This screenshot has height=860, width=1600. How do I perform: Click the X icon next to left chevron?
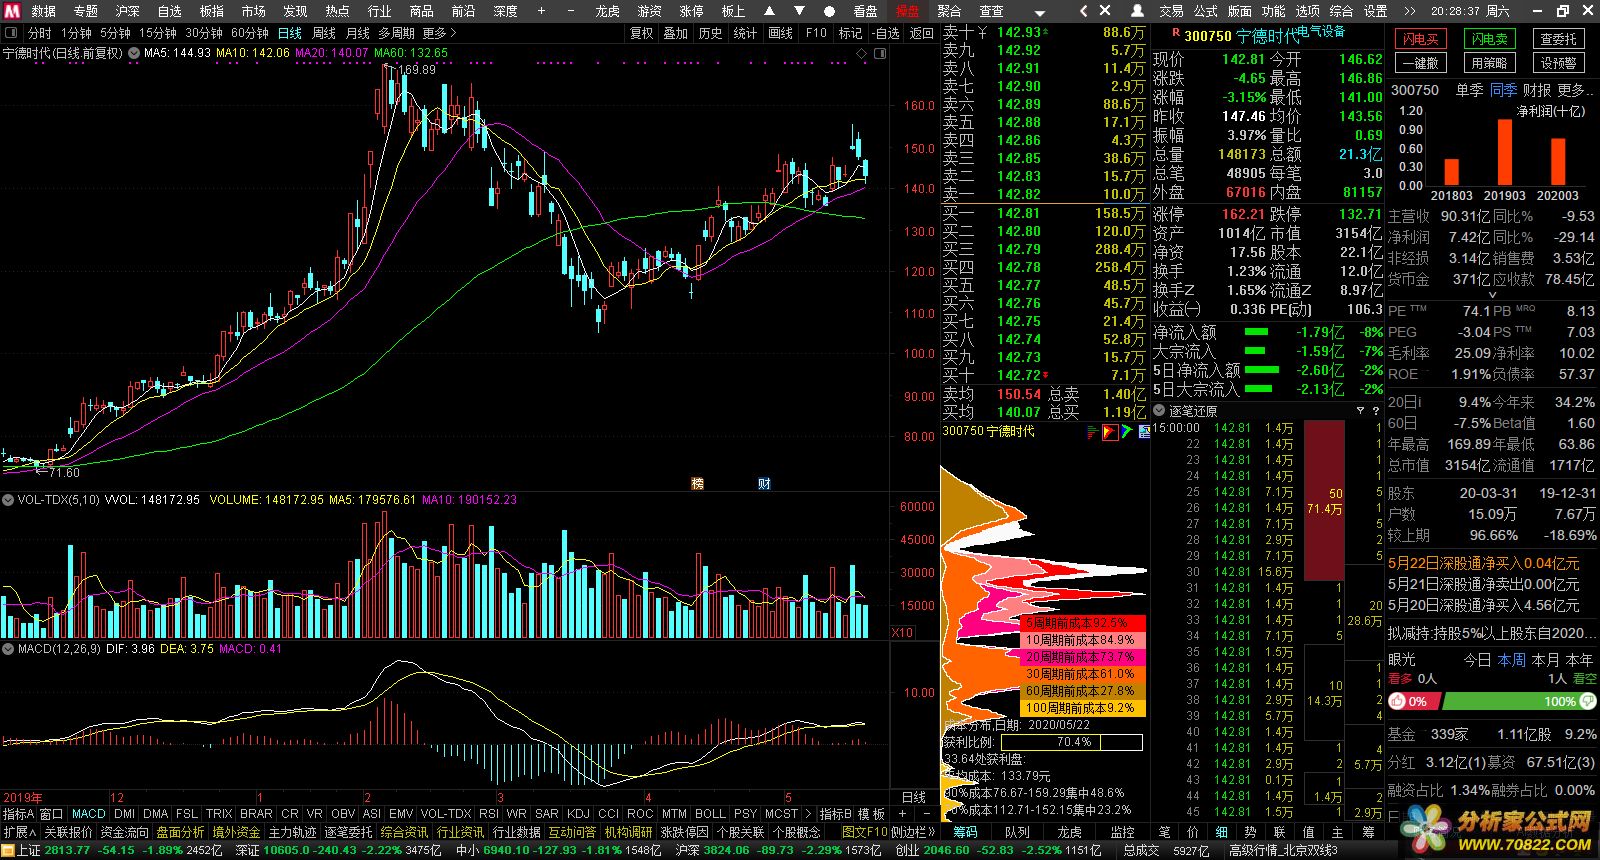click(1105, 11)
